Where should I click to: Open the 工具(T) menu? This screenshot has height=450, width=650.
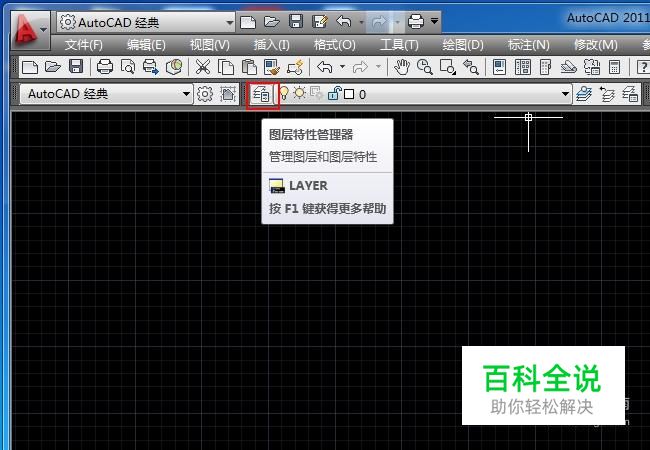pyautogui.click(x=399, y=45)
